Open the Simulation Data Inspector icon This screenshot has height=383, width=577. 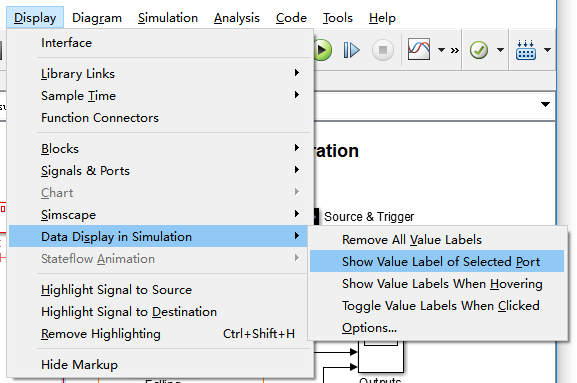419,49
